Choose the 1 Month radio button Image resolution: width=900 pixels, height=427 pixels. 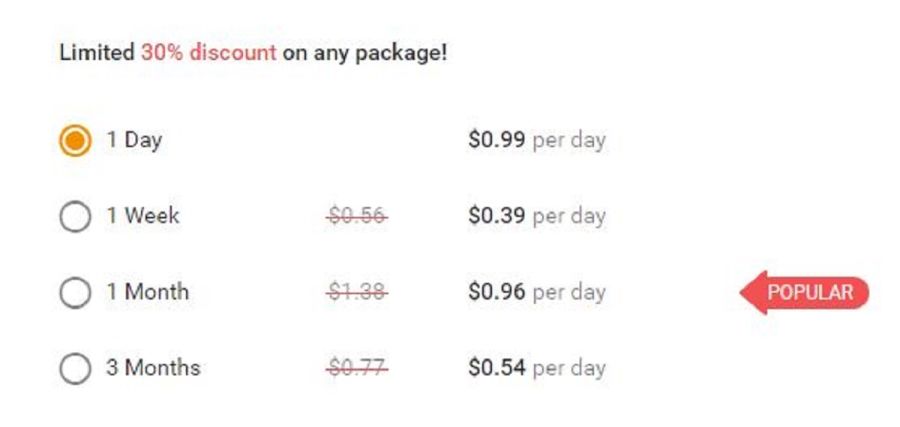[x=75, y=293]
